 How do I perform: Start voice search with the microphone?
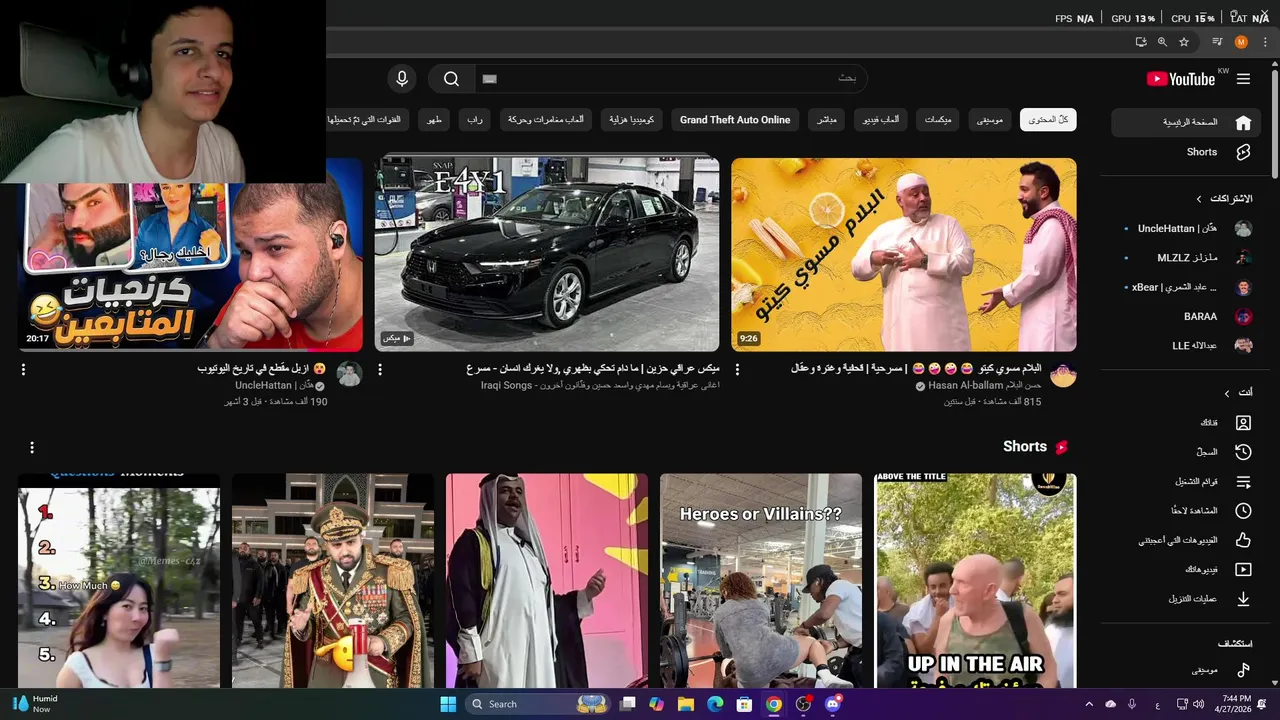click(x=402, y=79)
